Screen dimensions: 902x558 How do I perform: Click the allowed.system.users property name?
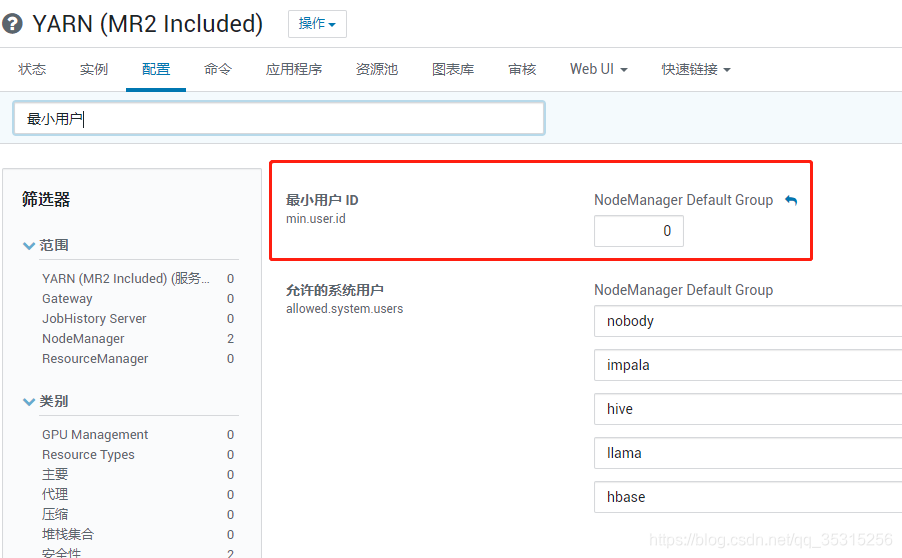click(345, 308)
